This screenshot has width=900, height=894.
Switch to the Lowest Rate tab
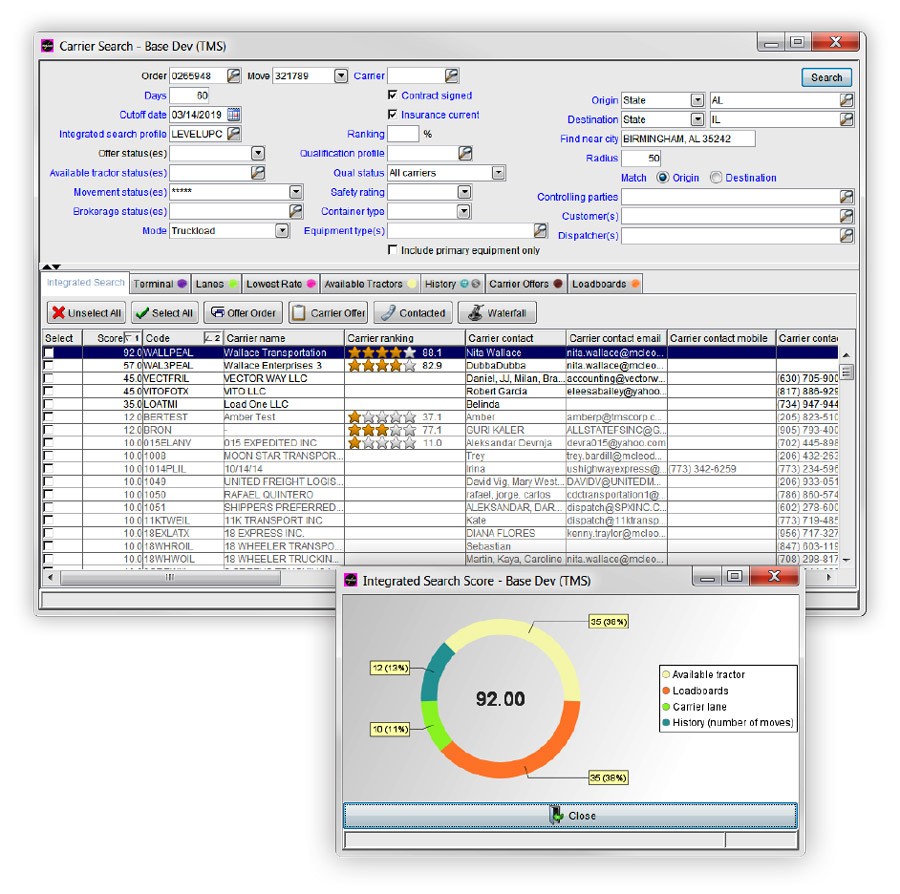(x=279, y=284)
